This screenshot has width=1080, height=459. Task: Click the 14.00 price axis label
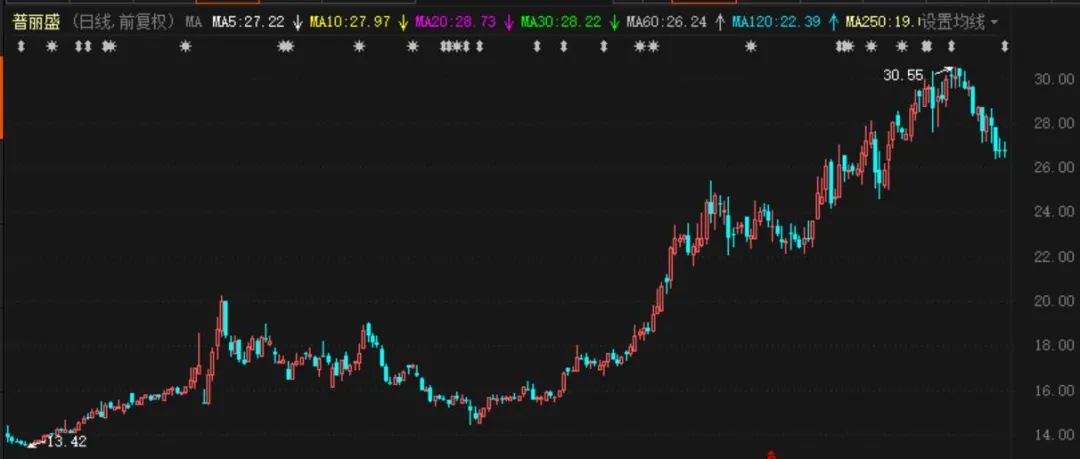click(1057, 435)
